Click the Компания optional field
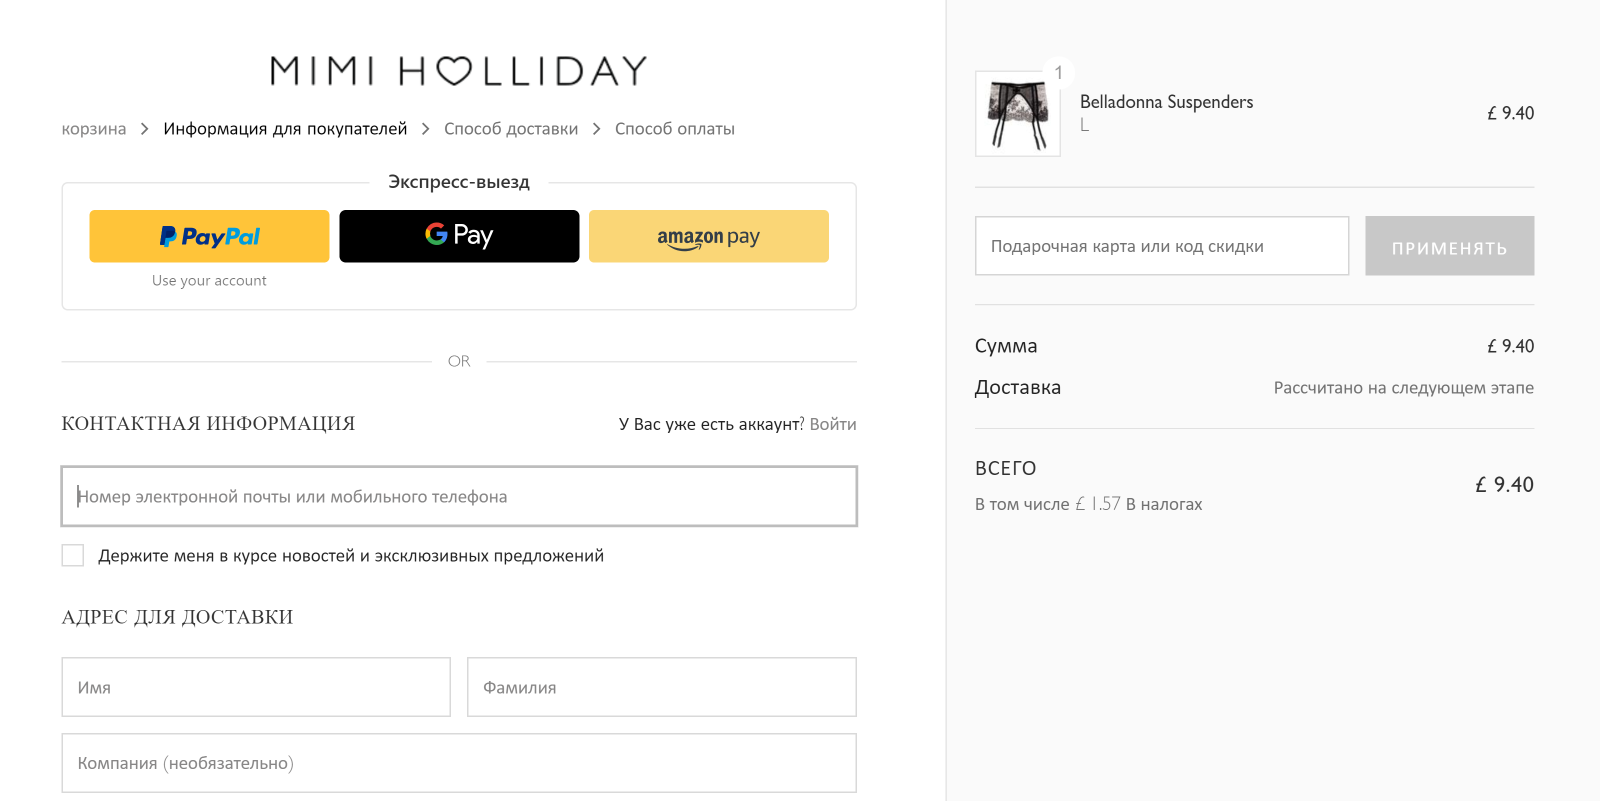 [459, 763]
